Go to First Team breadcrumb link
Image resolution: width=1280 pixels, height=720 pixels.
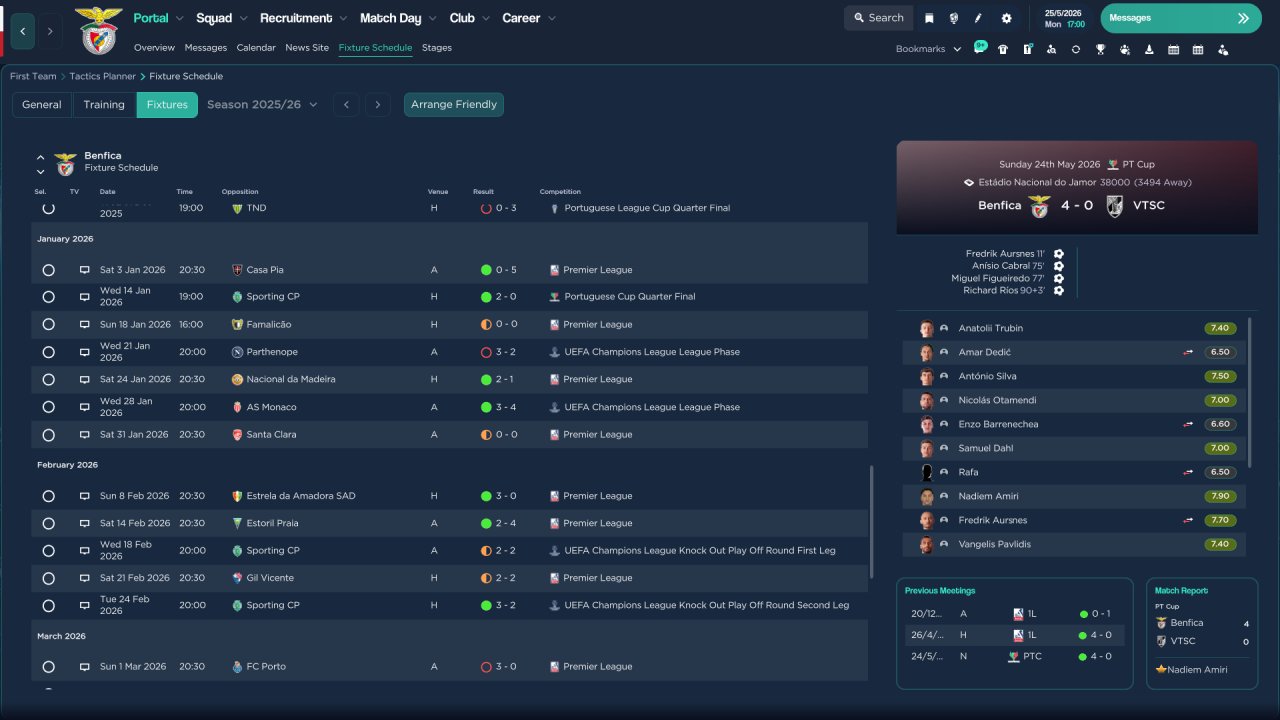click(x=33, y=76)
